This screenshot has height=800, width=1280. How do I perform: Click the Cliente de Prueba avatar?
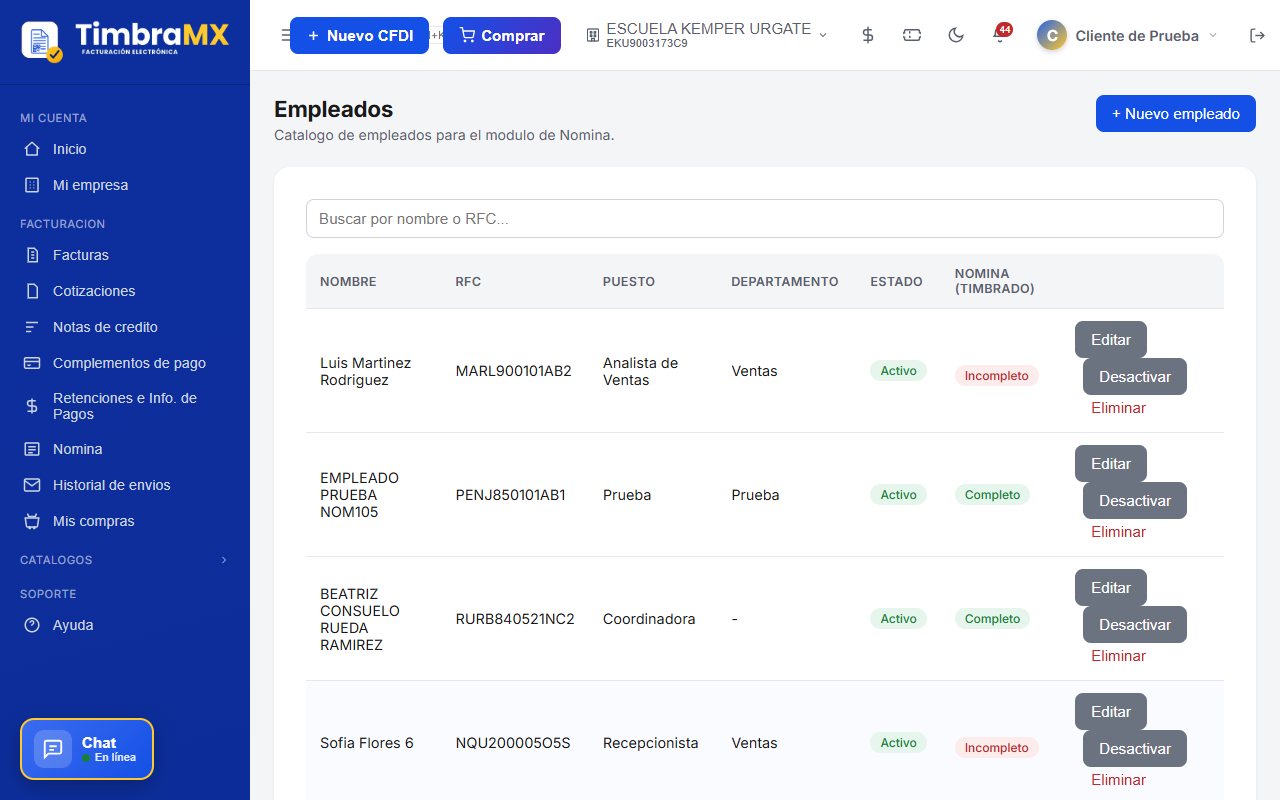click(1051, 35)
